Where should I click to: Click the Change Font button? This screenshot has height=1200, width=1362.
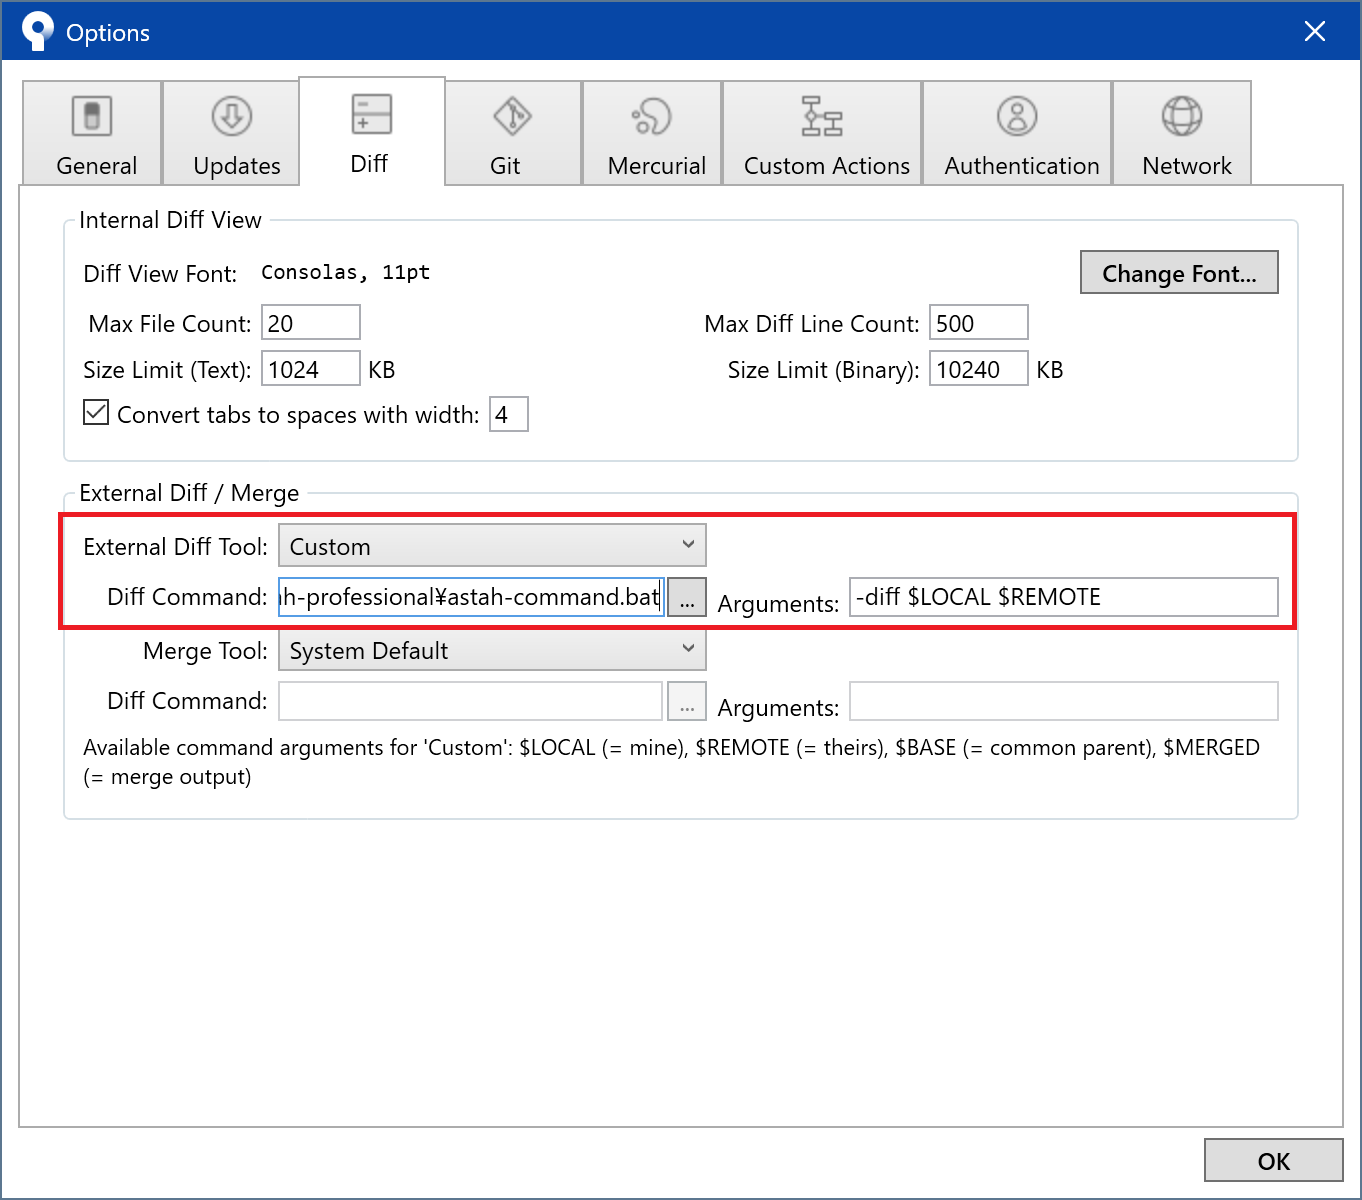(x=1179, y=272)
